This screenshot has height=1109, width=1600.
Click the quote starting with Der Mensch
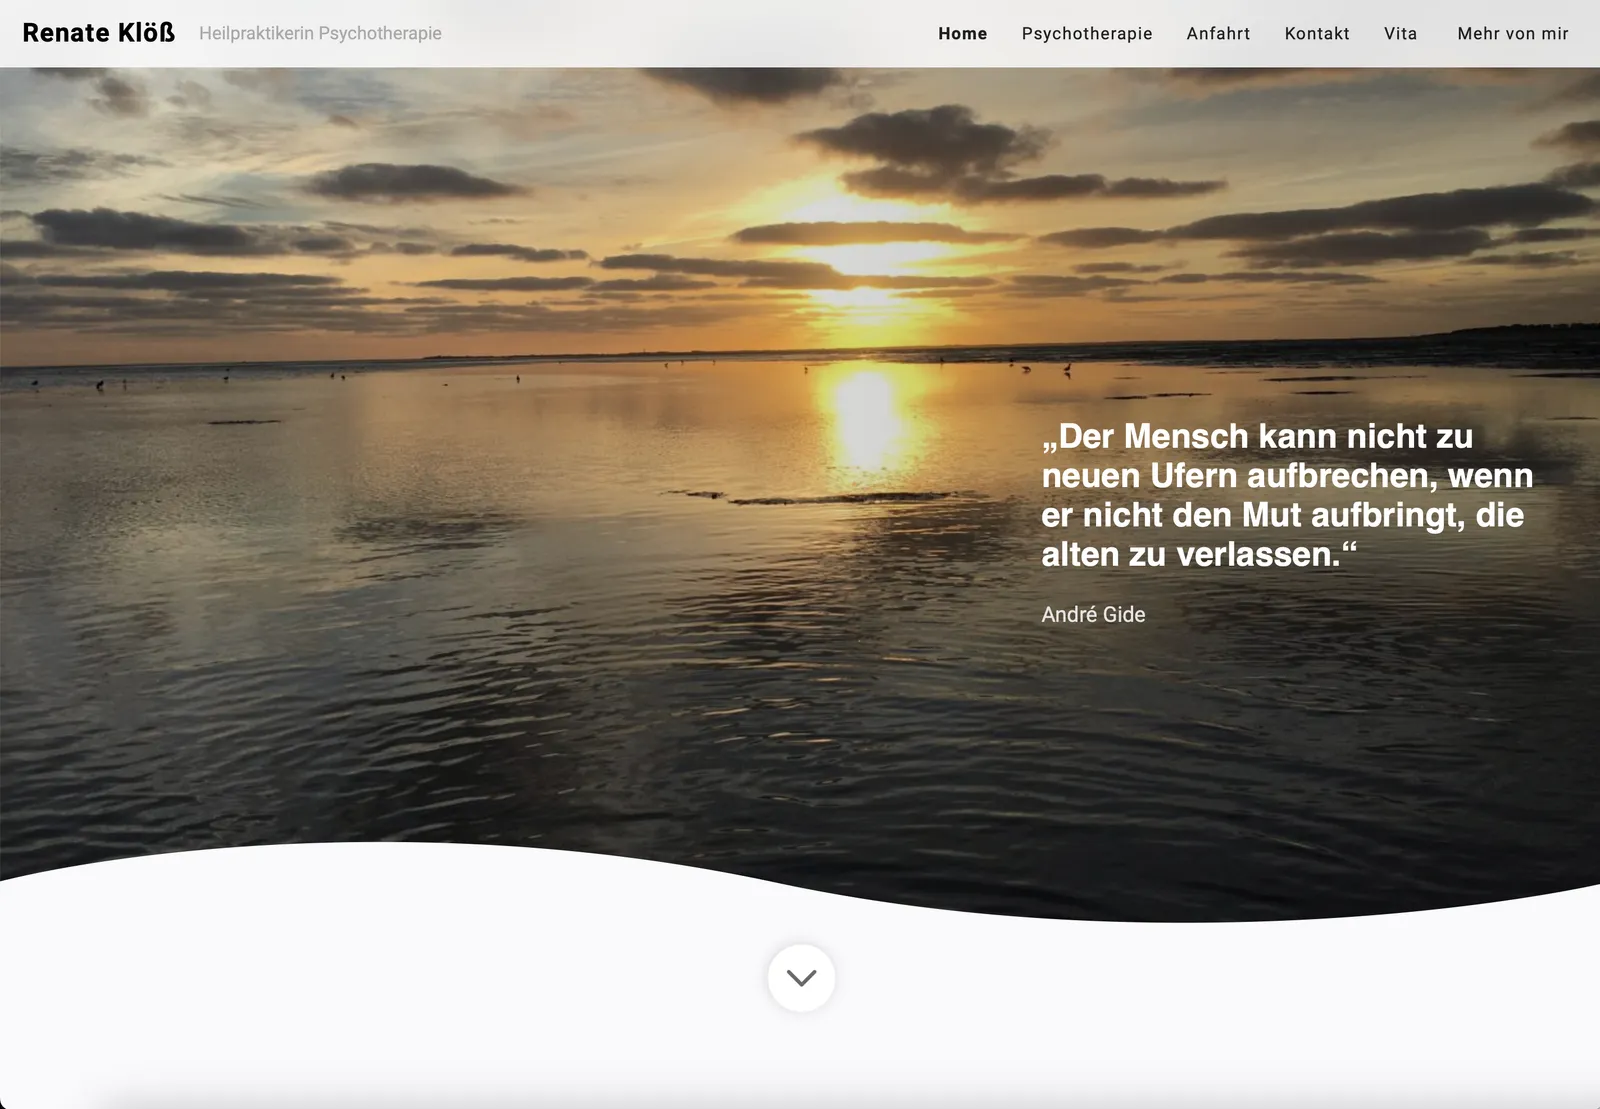1287,495
